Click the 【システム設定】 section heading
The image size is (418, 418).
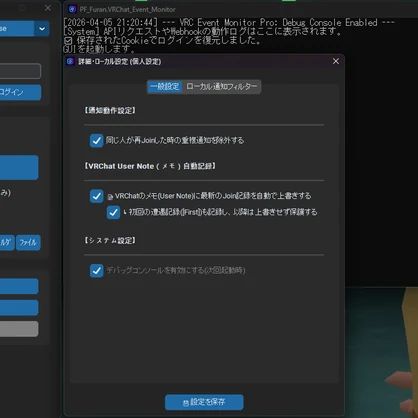tap(110, 240)
